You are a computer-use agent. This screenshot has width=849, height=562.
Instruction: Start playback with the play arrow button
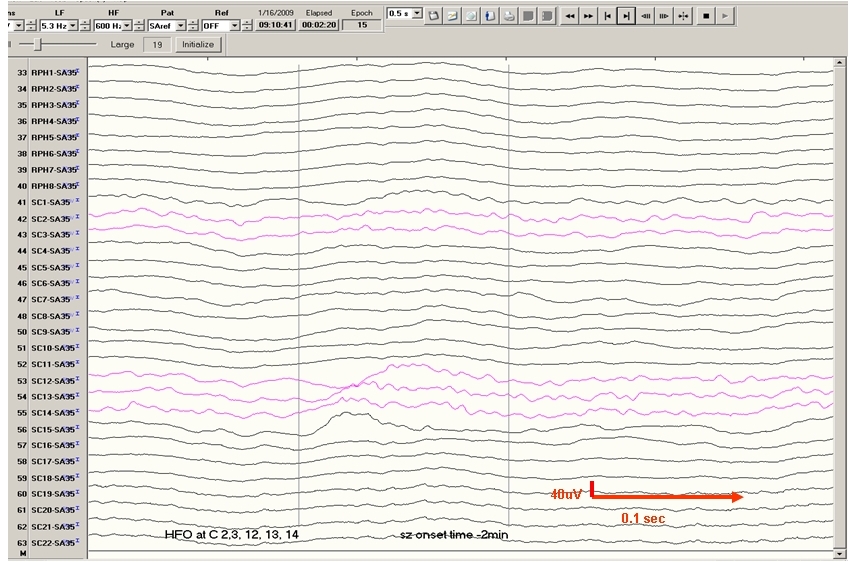pyautogui.click(x=725, y=16)
